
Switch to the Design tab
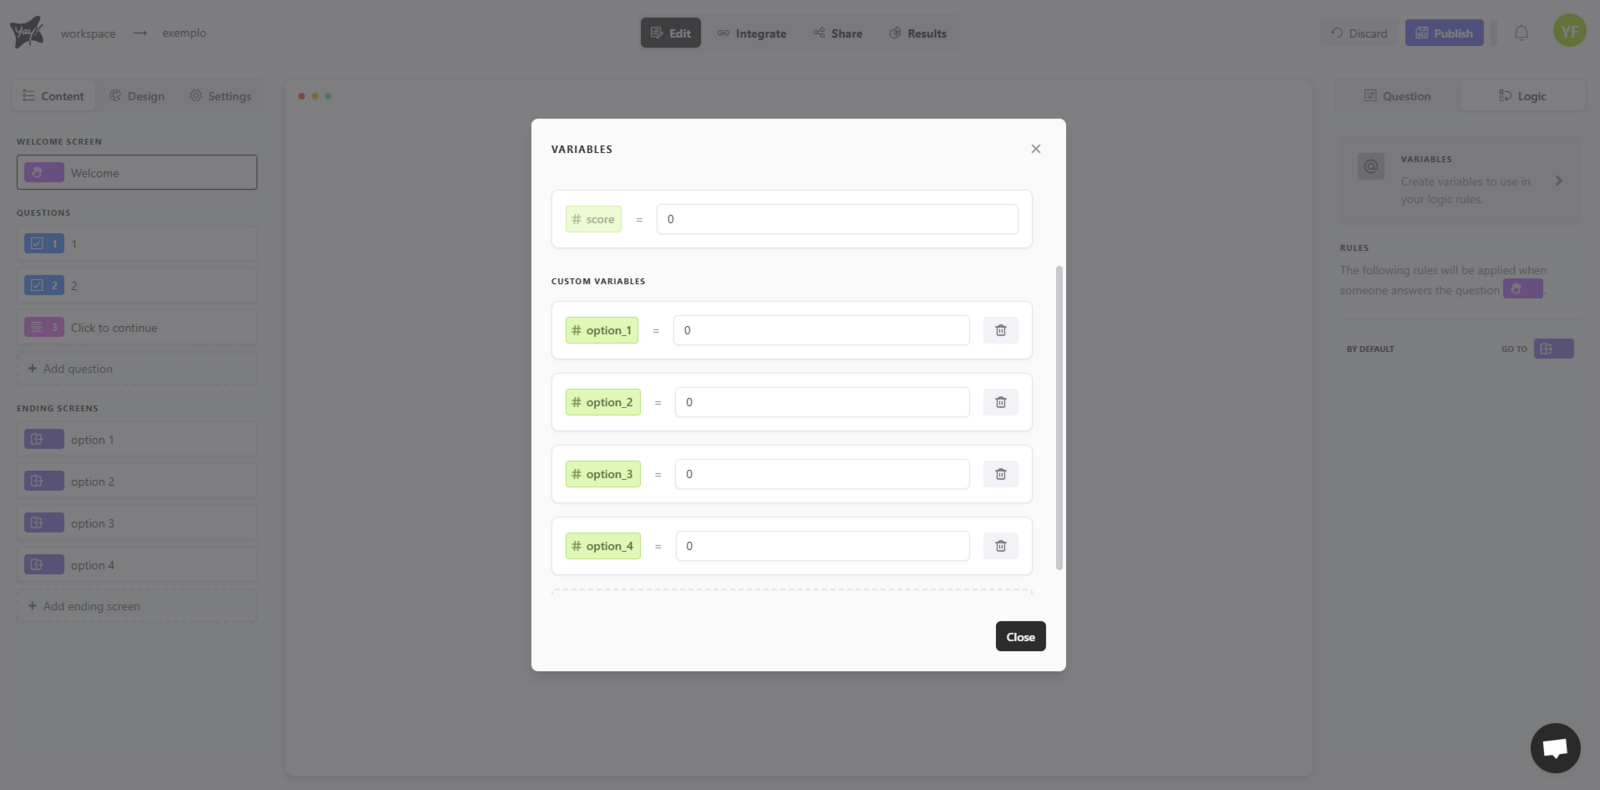pos(137,96)
